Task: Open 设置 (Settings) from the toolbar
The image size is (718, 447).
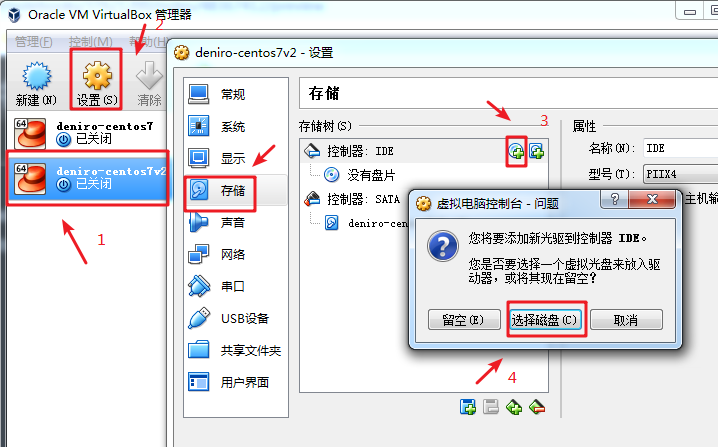Action: point(97,83)
